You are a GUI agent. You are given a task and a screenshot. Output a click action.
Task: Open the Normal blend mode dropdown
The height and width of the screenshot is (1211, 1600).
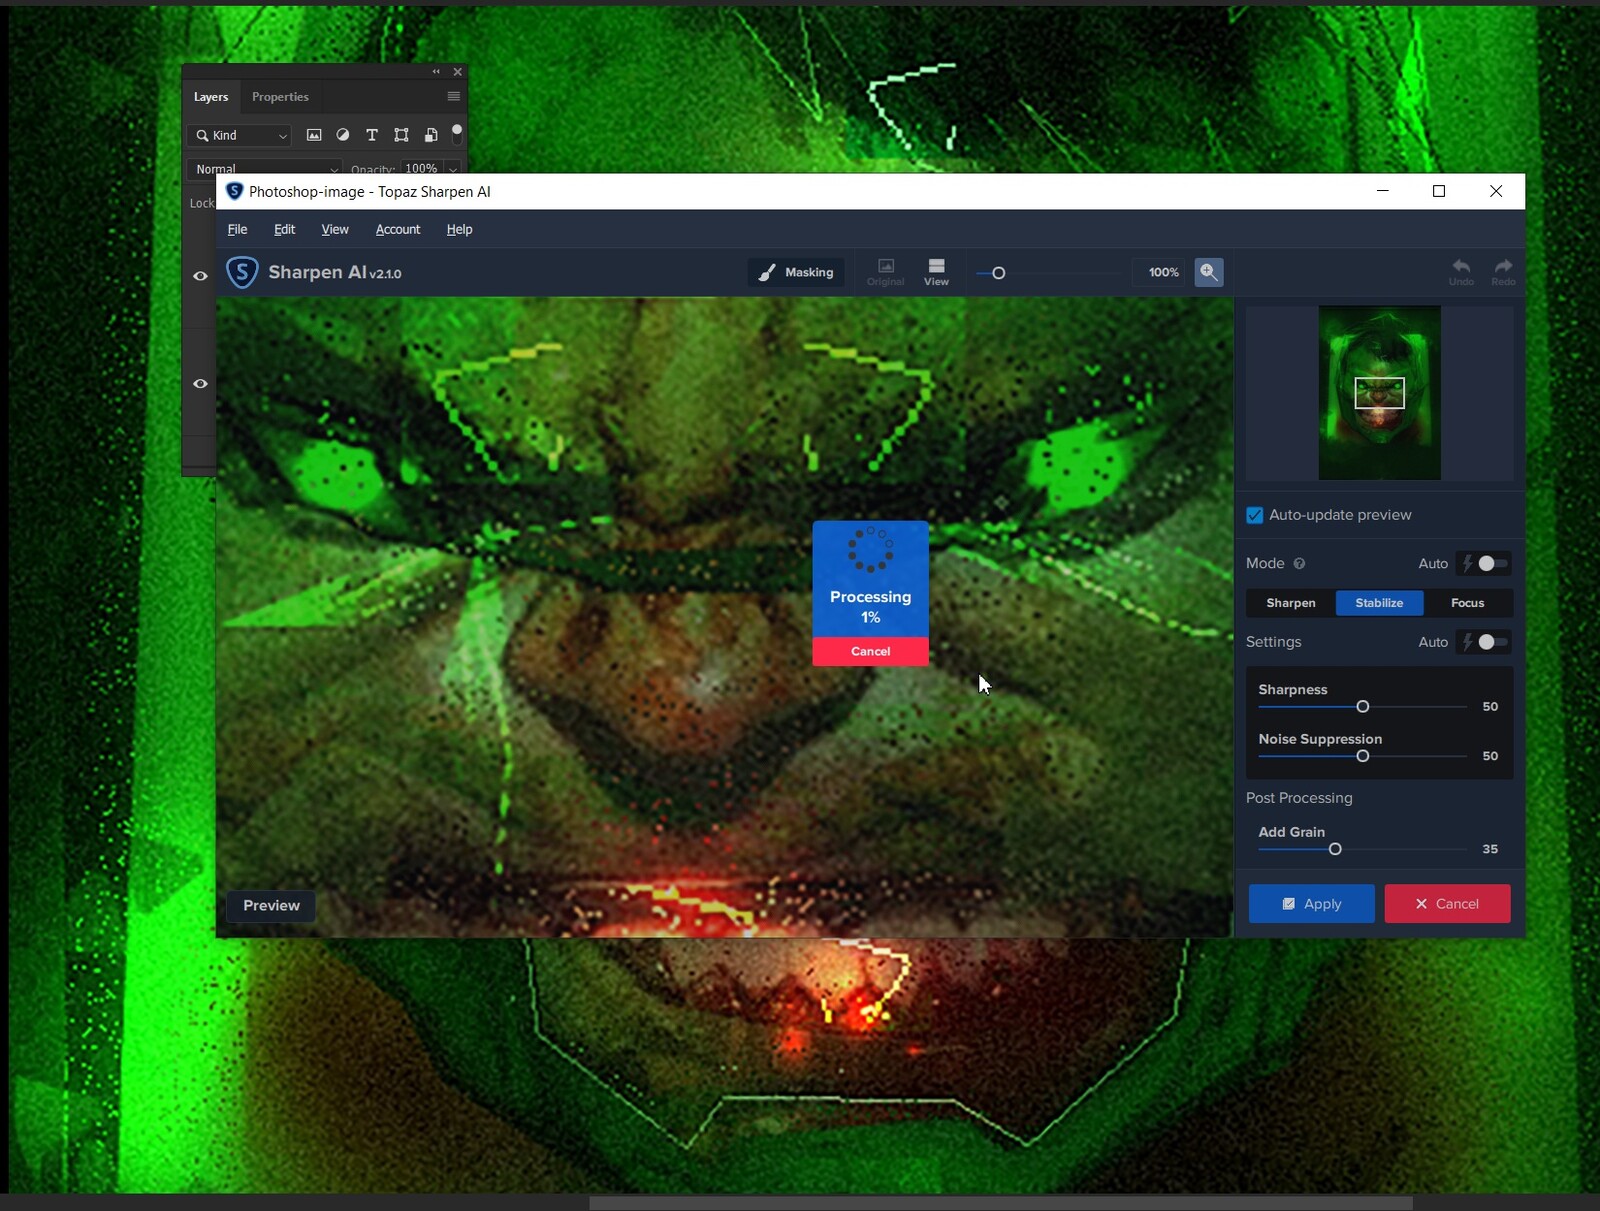pyautogui.click(x=264, y=169)
